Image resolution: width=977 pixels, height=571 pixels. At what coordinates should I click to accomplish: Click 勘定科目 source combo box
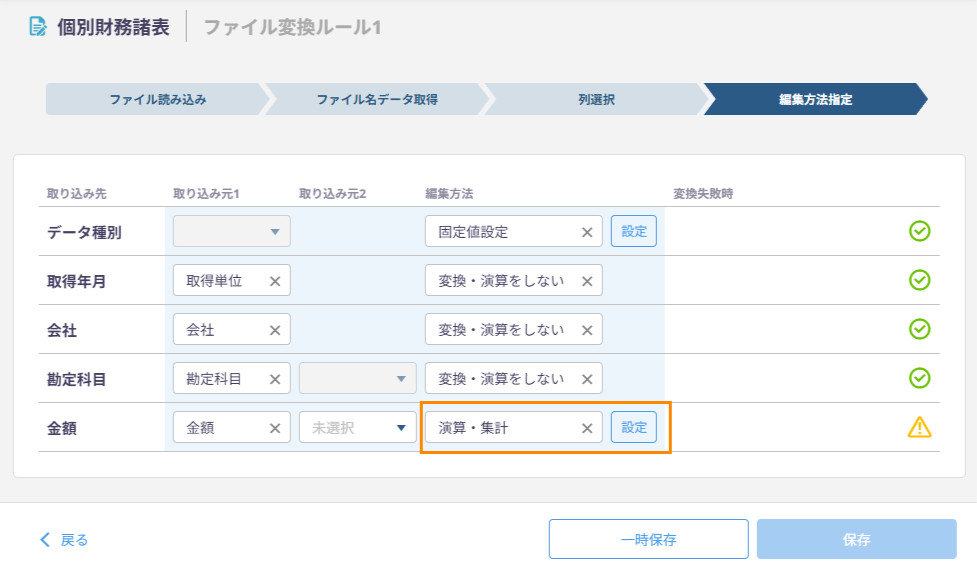[232, 378]
